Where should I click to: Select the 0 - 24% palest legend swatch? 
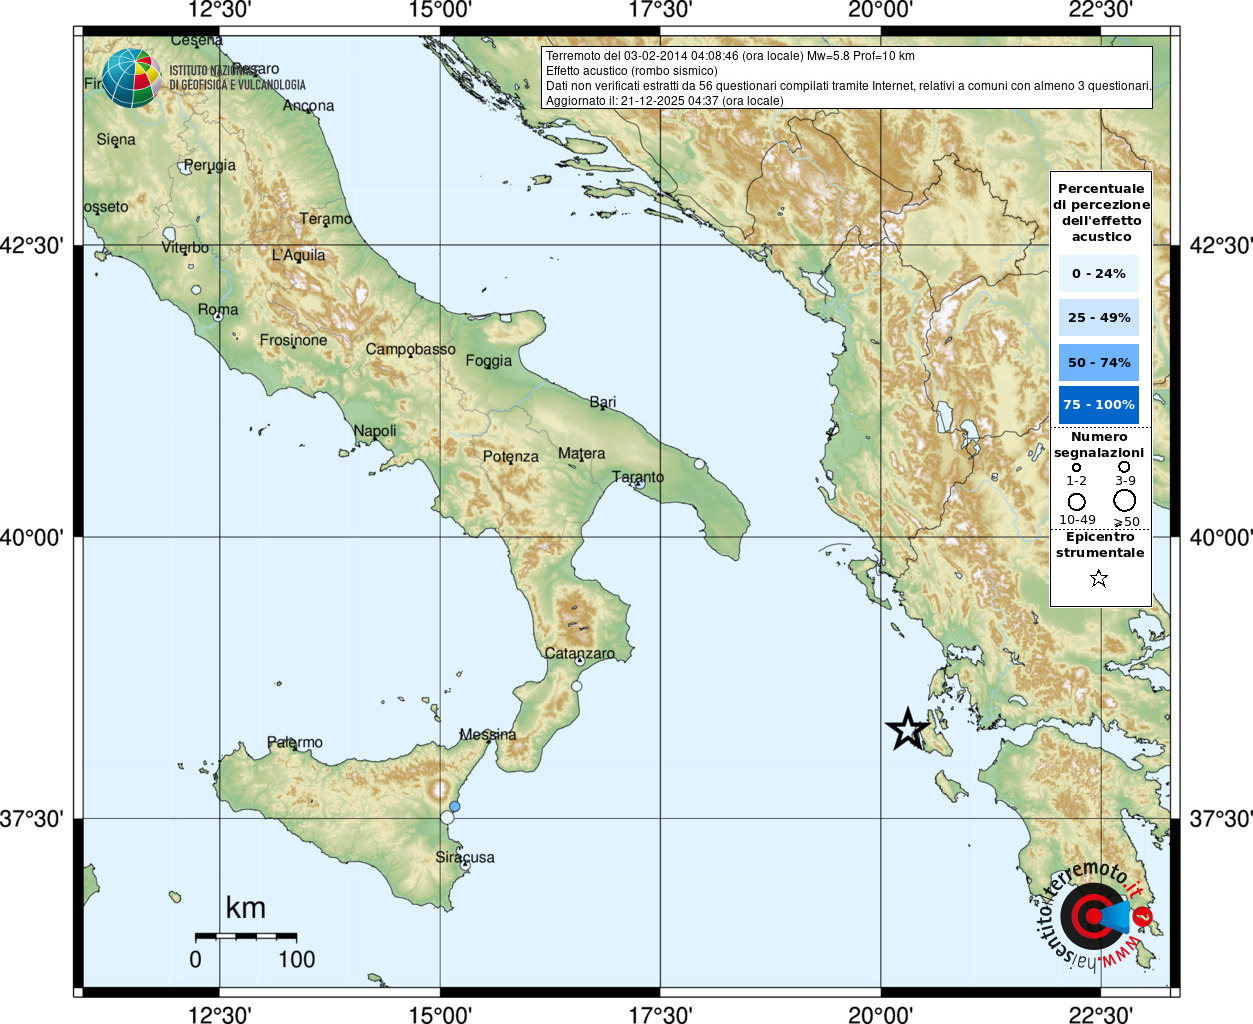point(1098,274)
